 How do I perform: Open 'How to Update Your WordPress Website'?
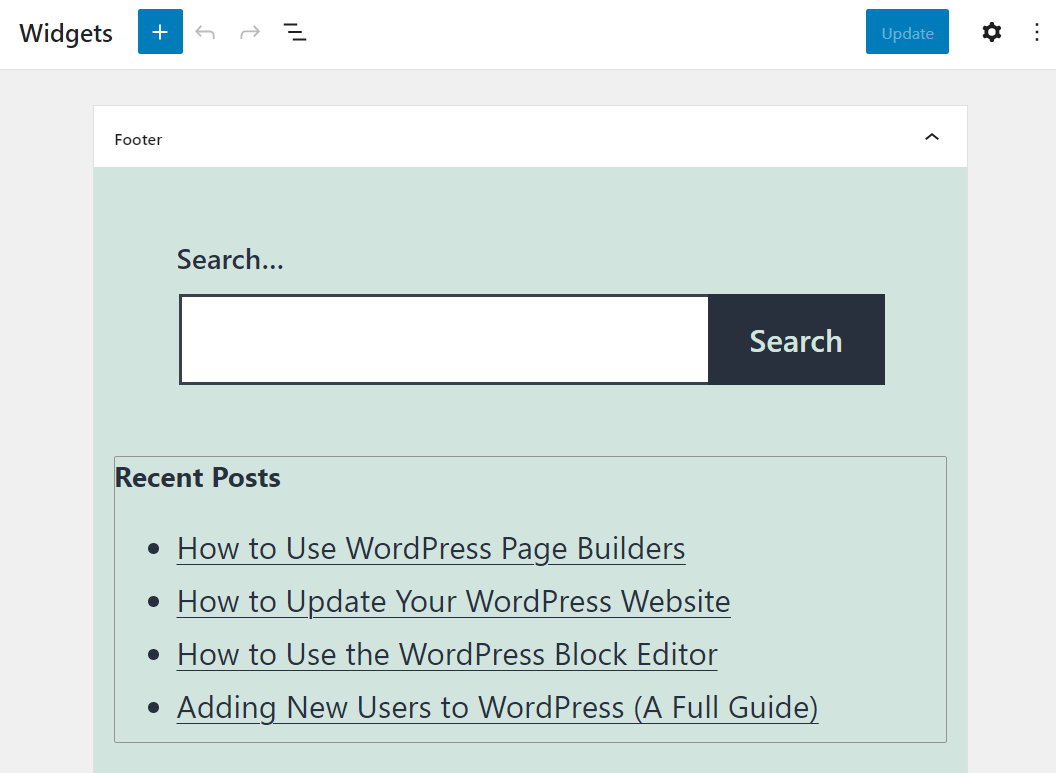[453, 601]
